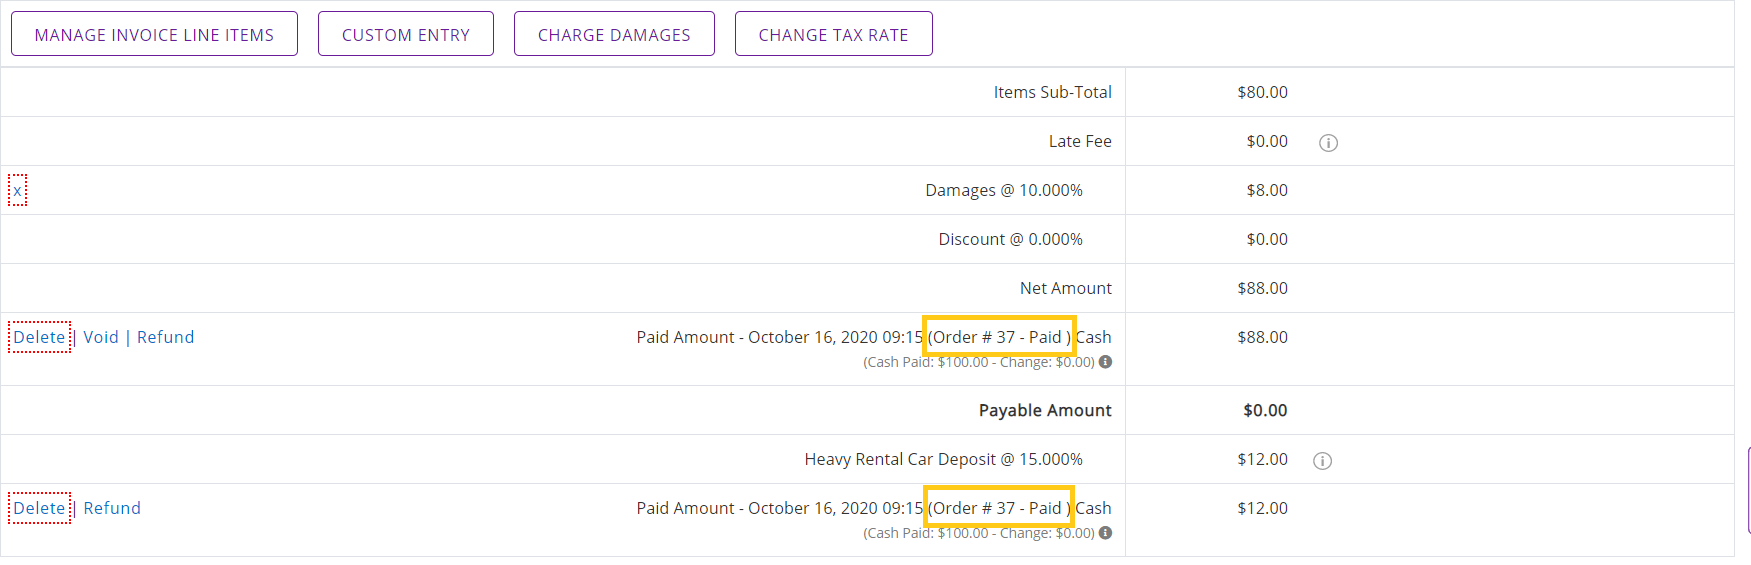
Task: Remove Damages charge with the x link
Action: [17, 190]
